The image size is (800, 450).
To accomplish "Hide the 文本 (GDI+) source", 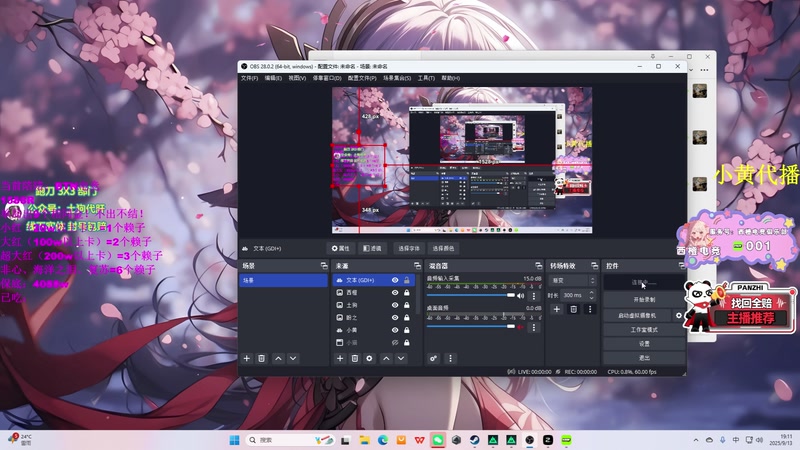I will (x=395, y=280).
